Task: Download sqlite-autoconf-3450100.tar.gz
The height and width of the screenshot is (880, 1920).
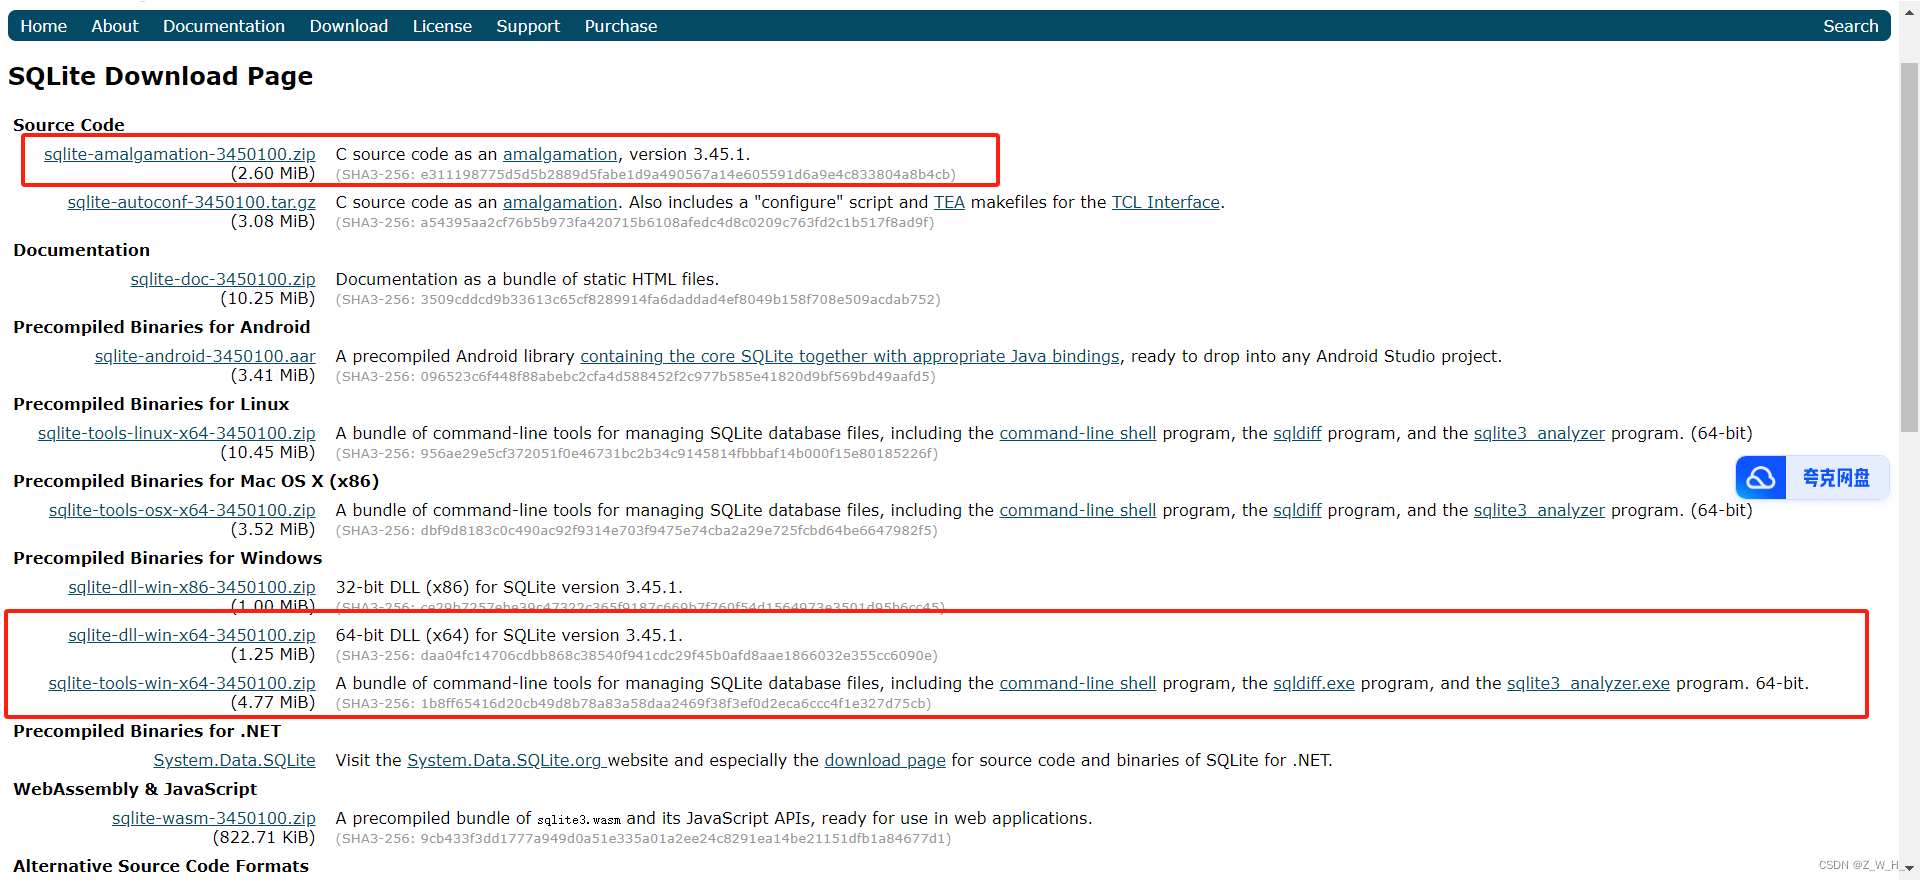Action: [192, 202]
